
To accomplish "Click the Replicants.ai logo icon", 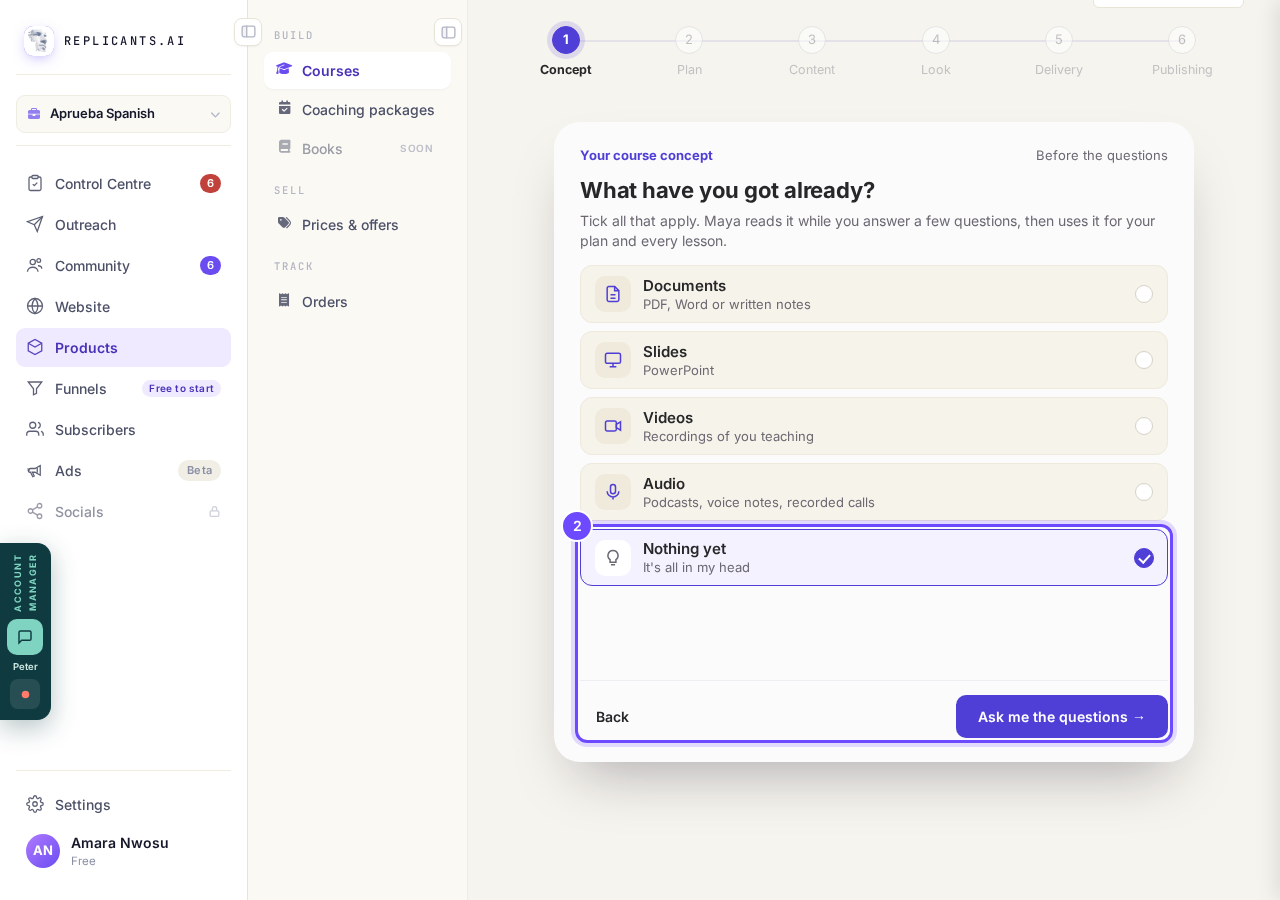I will tap(39, 41).
